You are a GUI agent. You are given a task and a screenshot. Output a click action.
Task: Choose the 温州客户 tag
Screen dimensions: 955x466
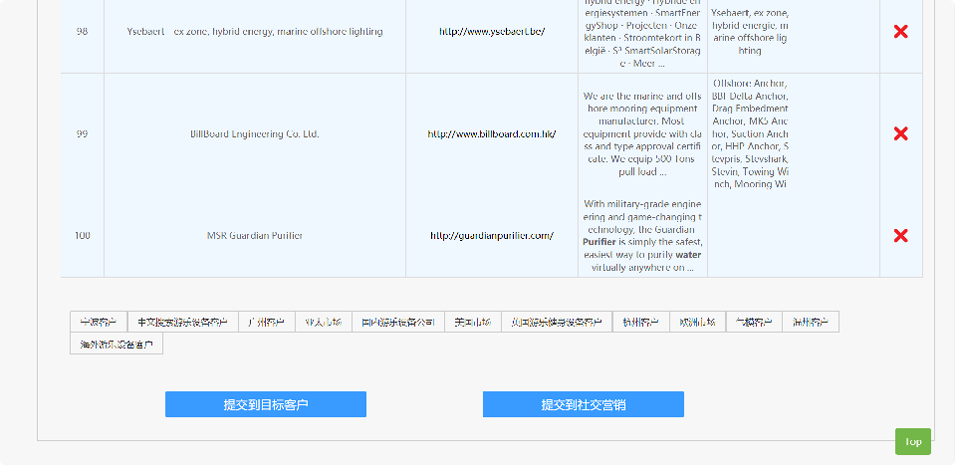pos(811,322)
